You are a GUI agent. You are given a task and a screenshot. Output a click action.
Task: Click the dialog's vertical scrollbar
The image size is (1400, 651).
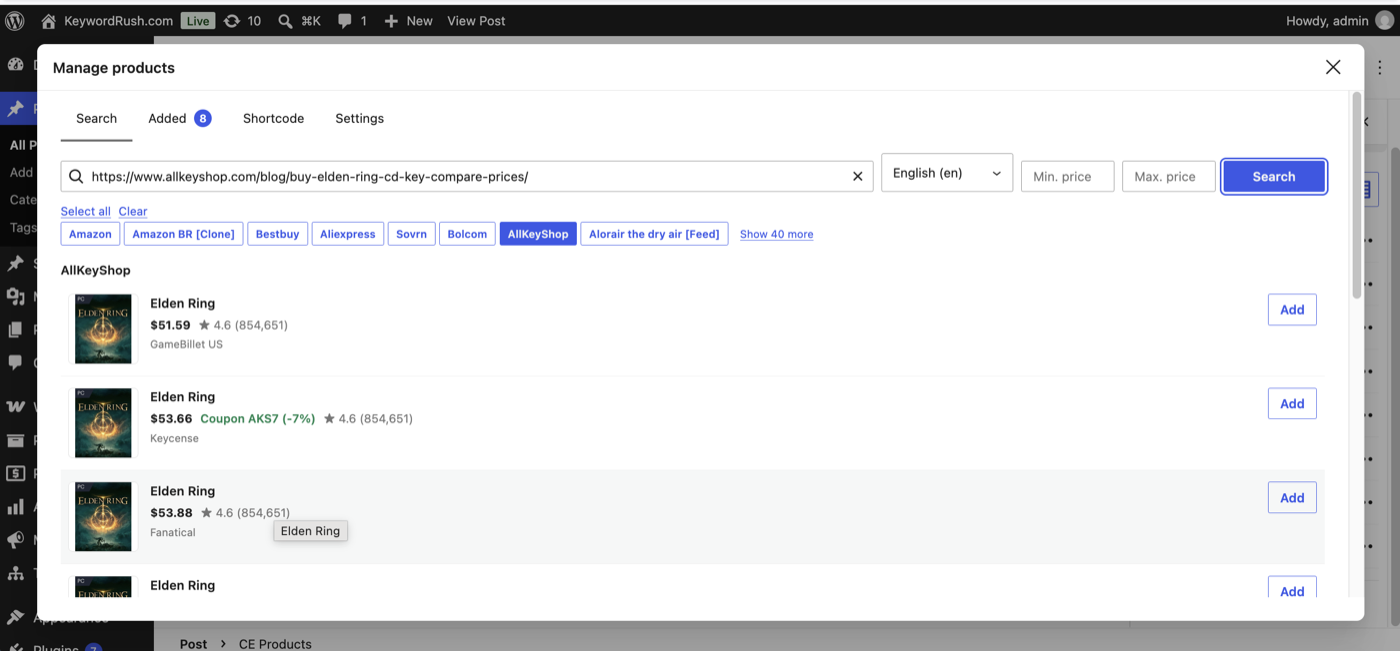coord(1357,195)
